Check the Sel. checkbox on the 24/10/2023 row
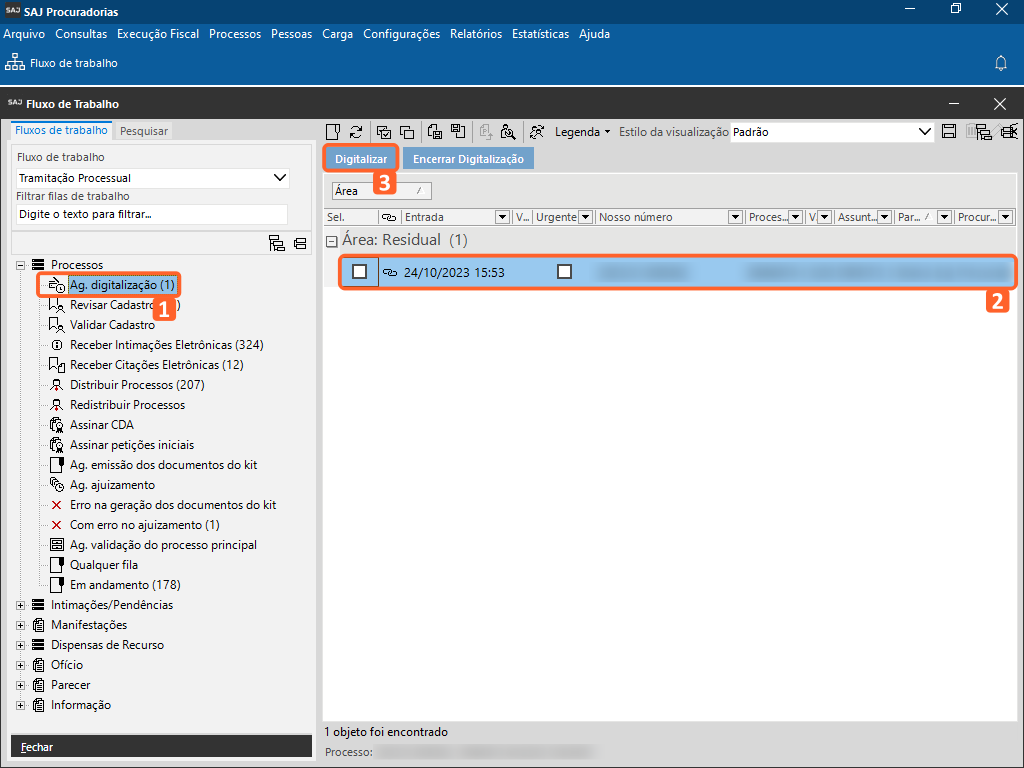This screenshot has width=1024, height=768. [x=360, y=272]
